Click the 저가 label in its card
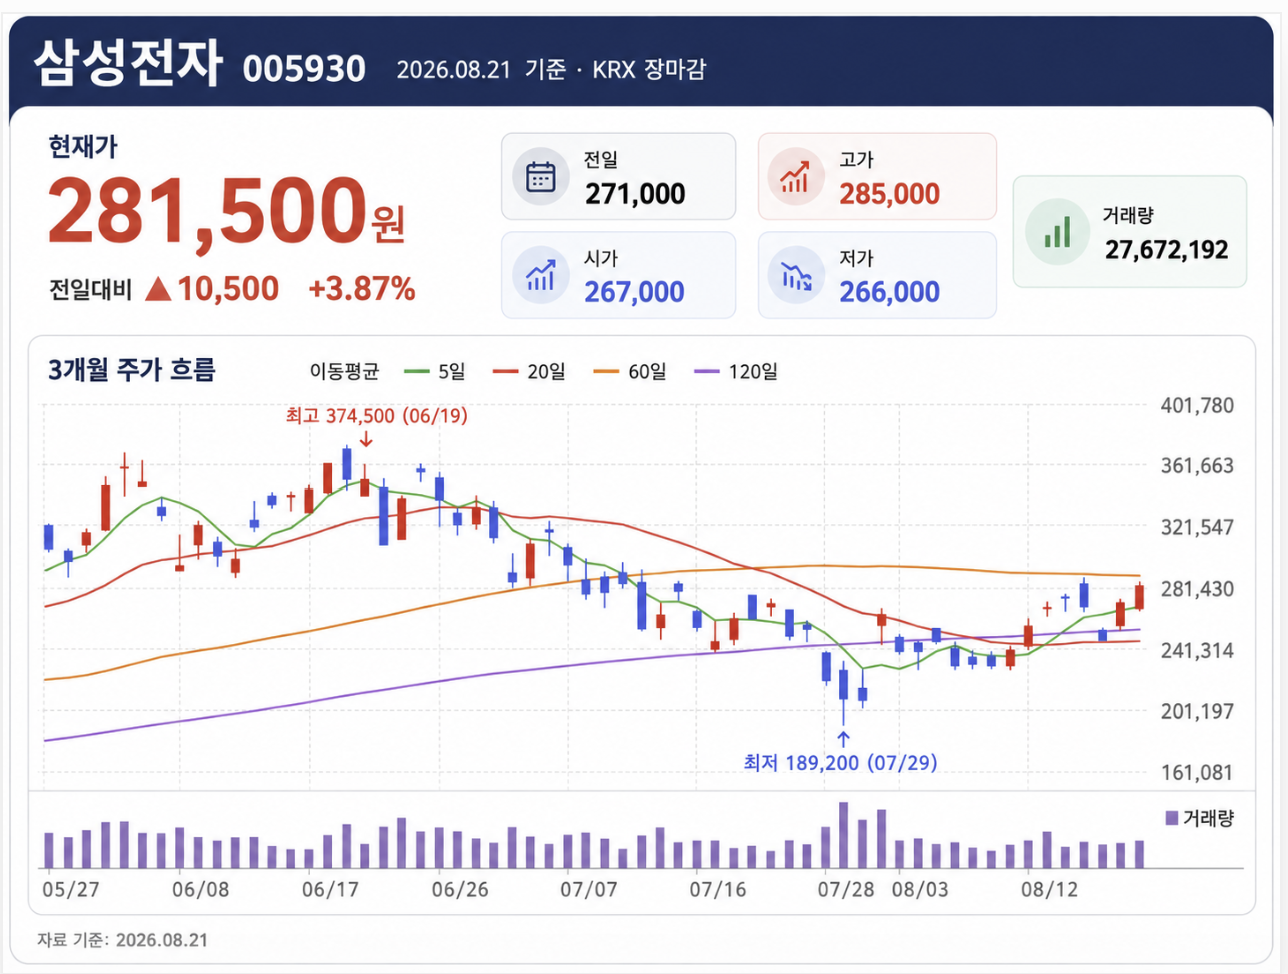The height and width of the screenshot is (974, 1288). tap(857, 258)
